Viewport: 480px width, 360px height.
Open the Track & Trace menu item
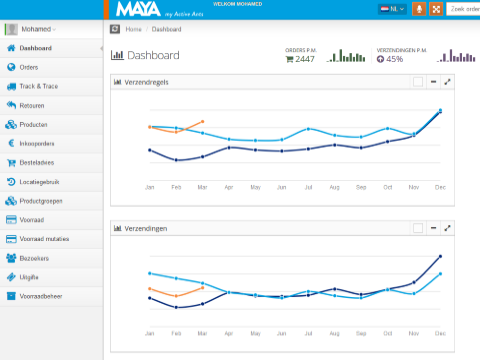coord(52,86)
